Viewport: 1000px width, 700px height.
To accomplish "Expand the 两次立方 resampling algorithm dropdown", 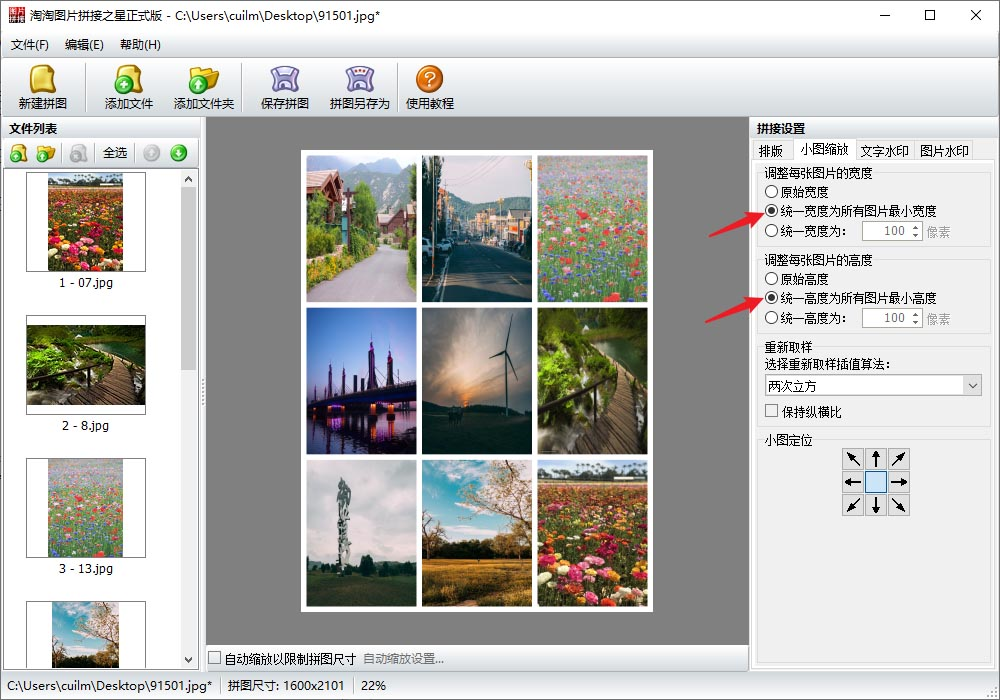I will 972,385.
